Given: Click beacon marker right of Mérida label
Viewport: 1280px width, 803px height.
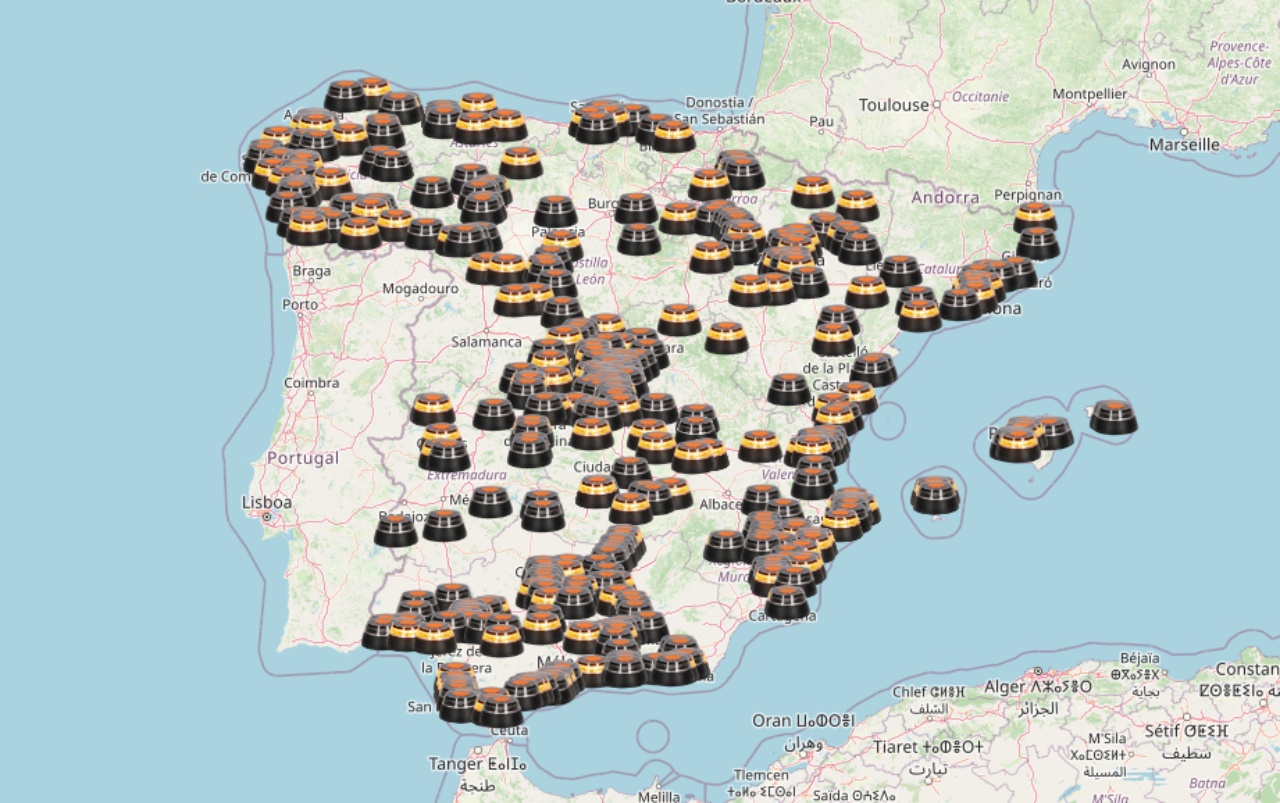Looking at the screenshot, I should [490, 502].
